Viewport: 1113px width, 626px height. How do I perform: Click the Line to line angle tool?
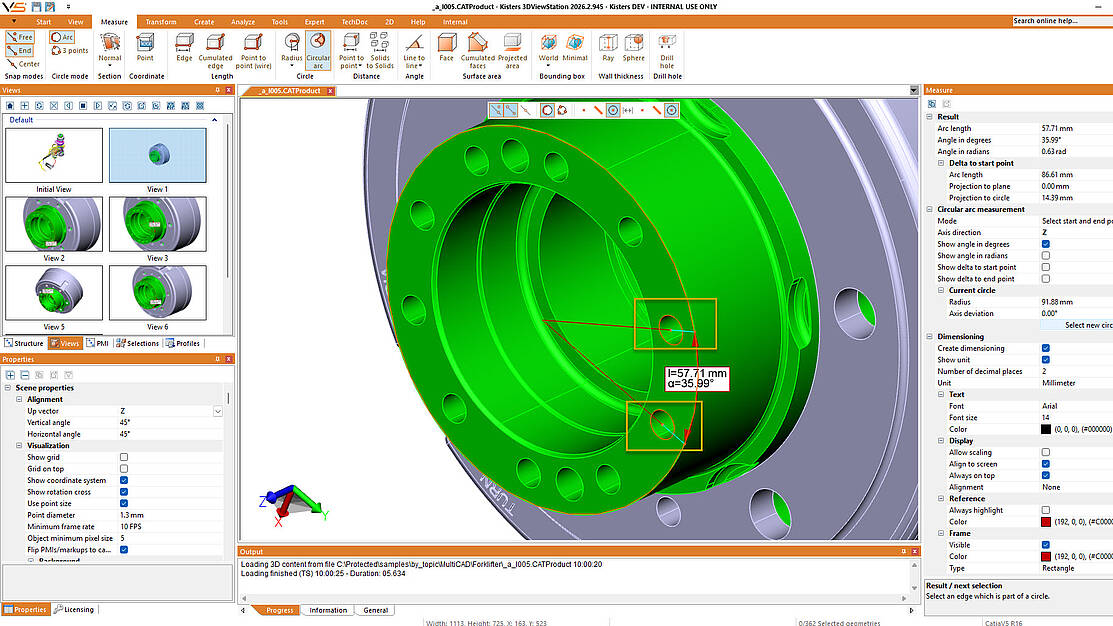point(414,50)
